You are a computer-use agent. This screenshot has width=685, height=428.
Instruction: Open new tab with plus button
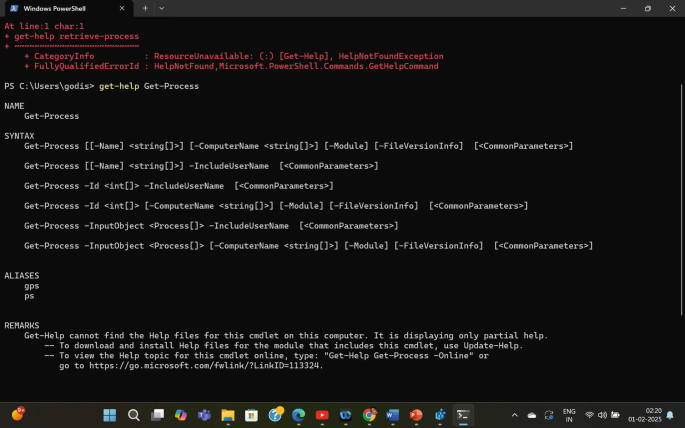[144, 8]
